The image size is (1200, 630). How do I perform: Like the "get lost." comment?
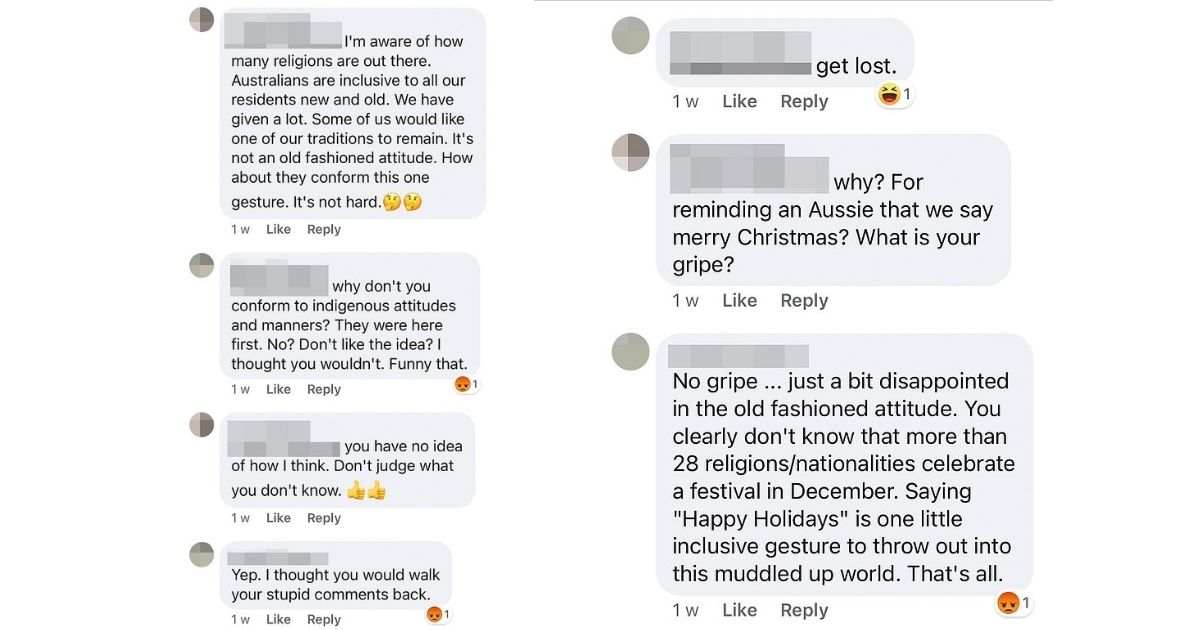(x=739, y=101)
